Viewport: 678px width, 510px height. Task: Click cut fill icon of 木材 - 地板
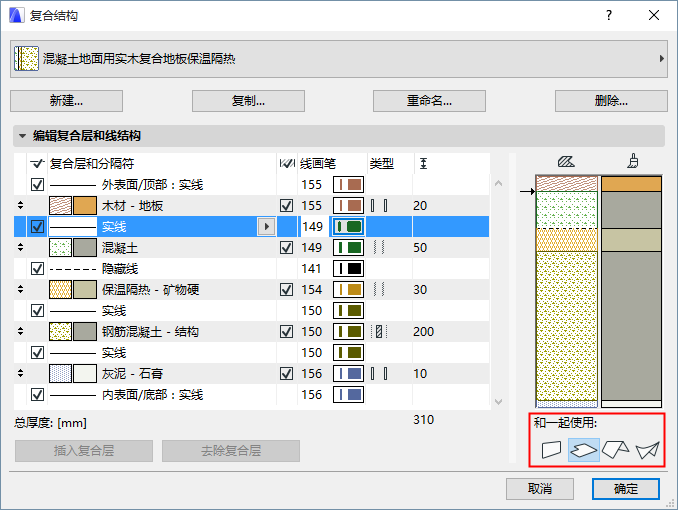point(60,205)
